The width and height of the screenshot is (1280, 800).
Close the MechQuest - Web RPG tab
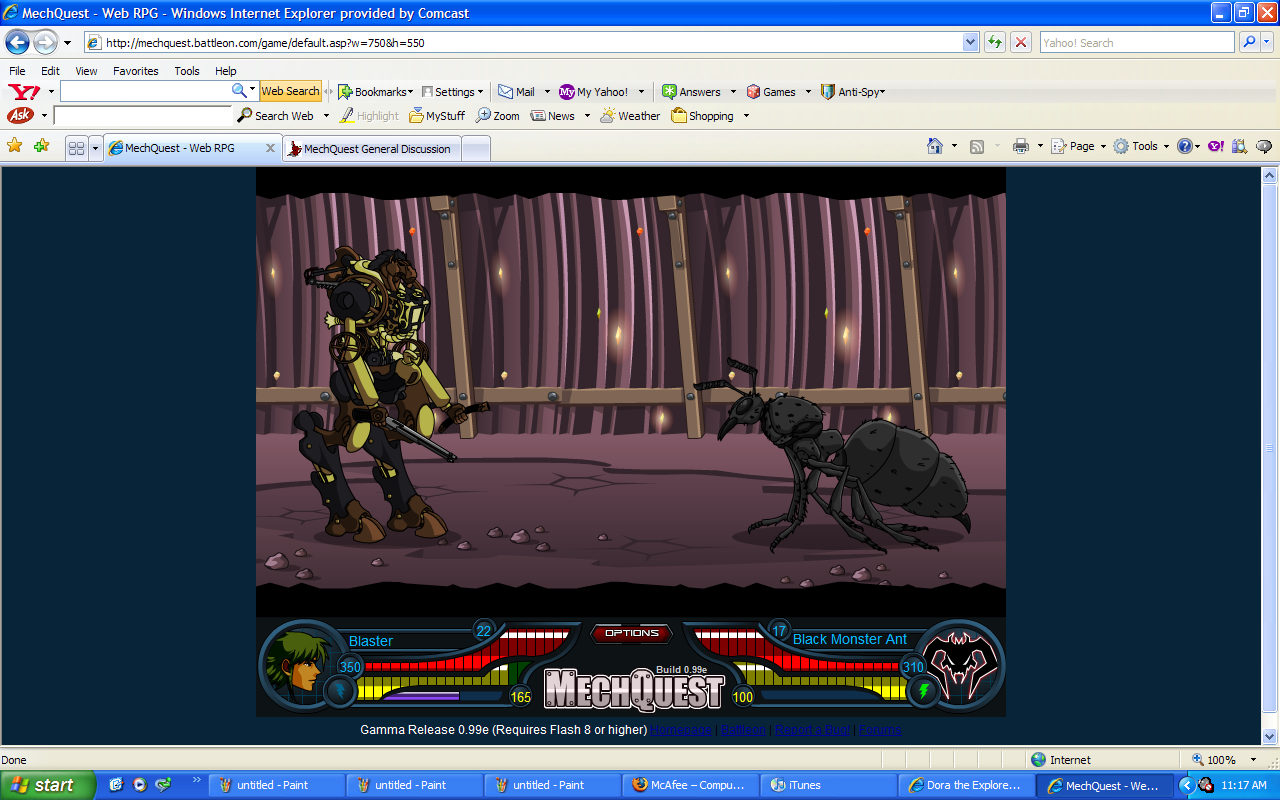tap(270, 148)
